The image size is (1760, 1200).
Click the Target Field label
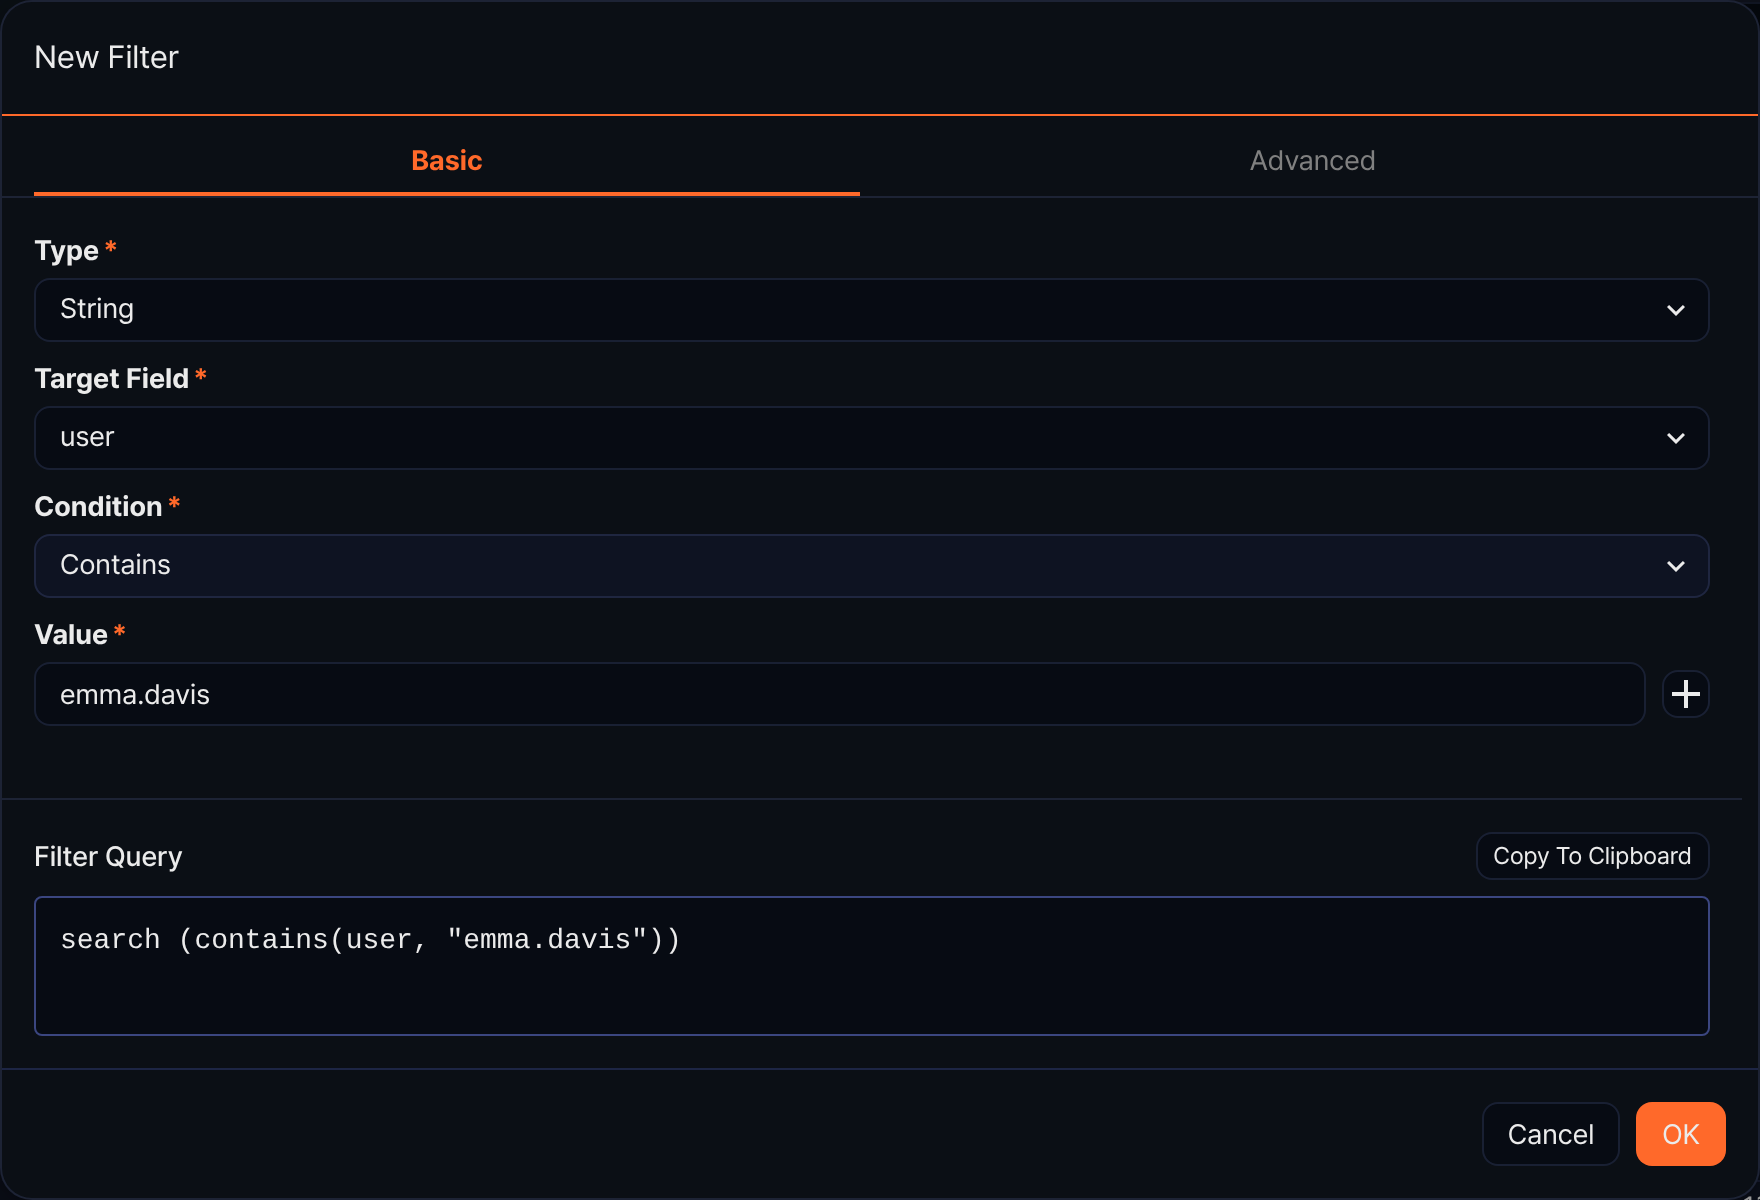112,379
